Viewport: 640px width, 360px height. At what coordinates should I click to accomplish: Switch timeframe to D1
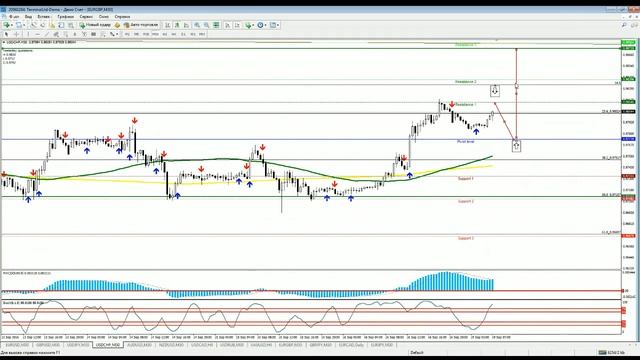coord(183,34)
